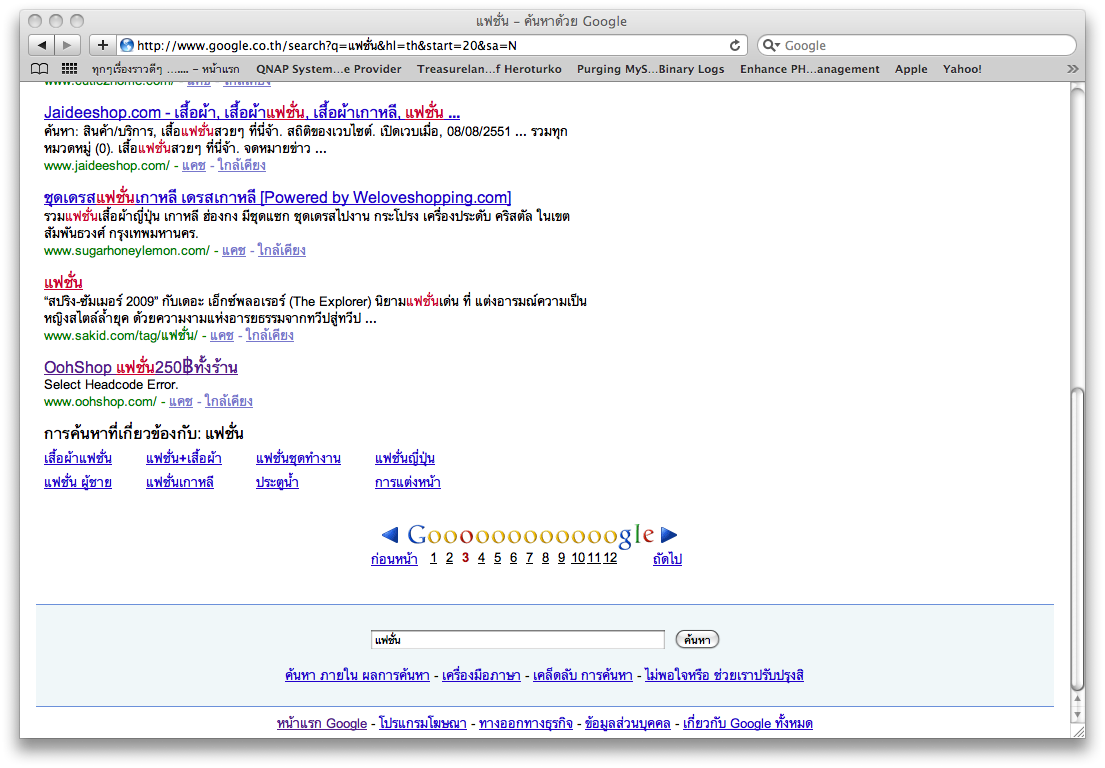1105x768 pixels.
Task: Open the Purging MySQL Binary Logs bookmark
Action: pos(650,69)
